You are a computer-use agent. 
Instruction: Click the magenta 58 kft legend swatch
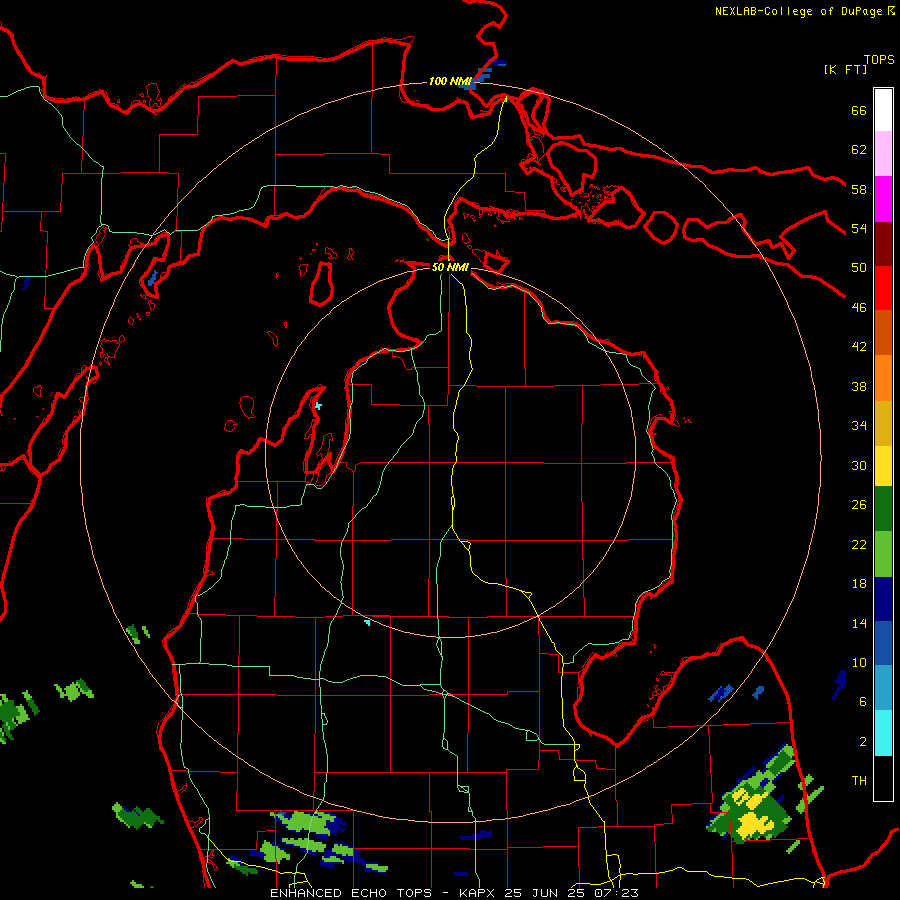[x=883, y=199]
